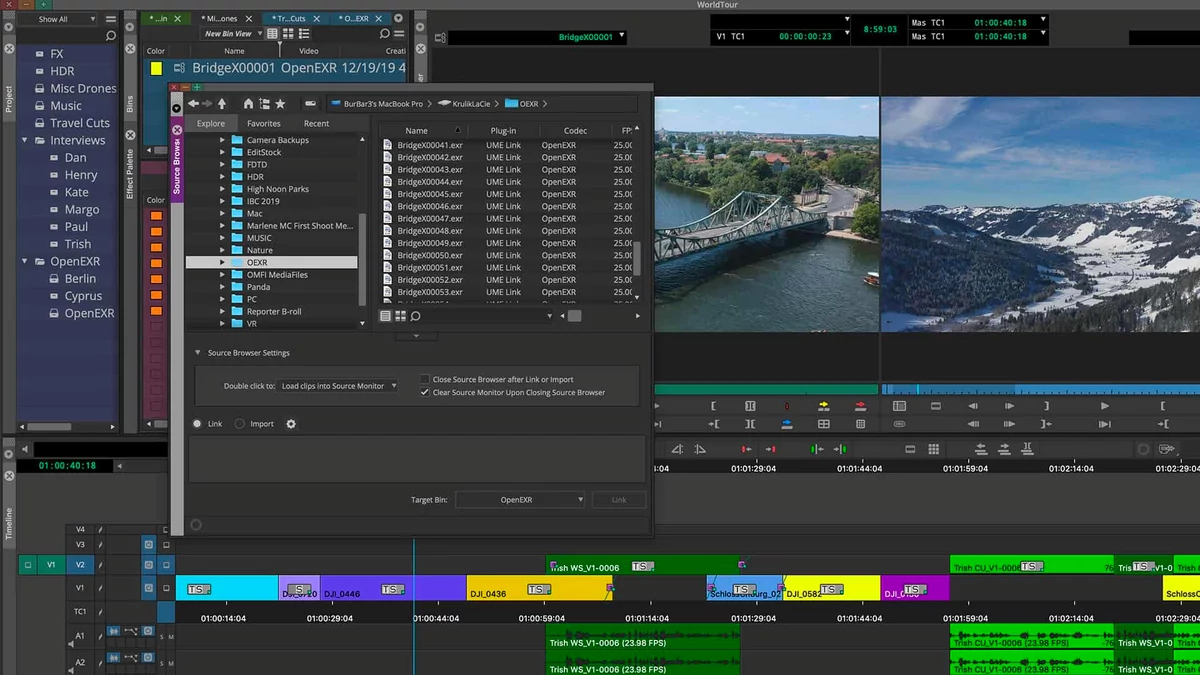Select bin frame view icon
The width and height of the screenshot is (1200, 675).
(x=288, y=33)
